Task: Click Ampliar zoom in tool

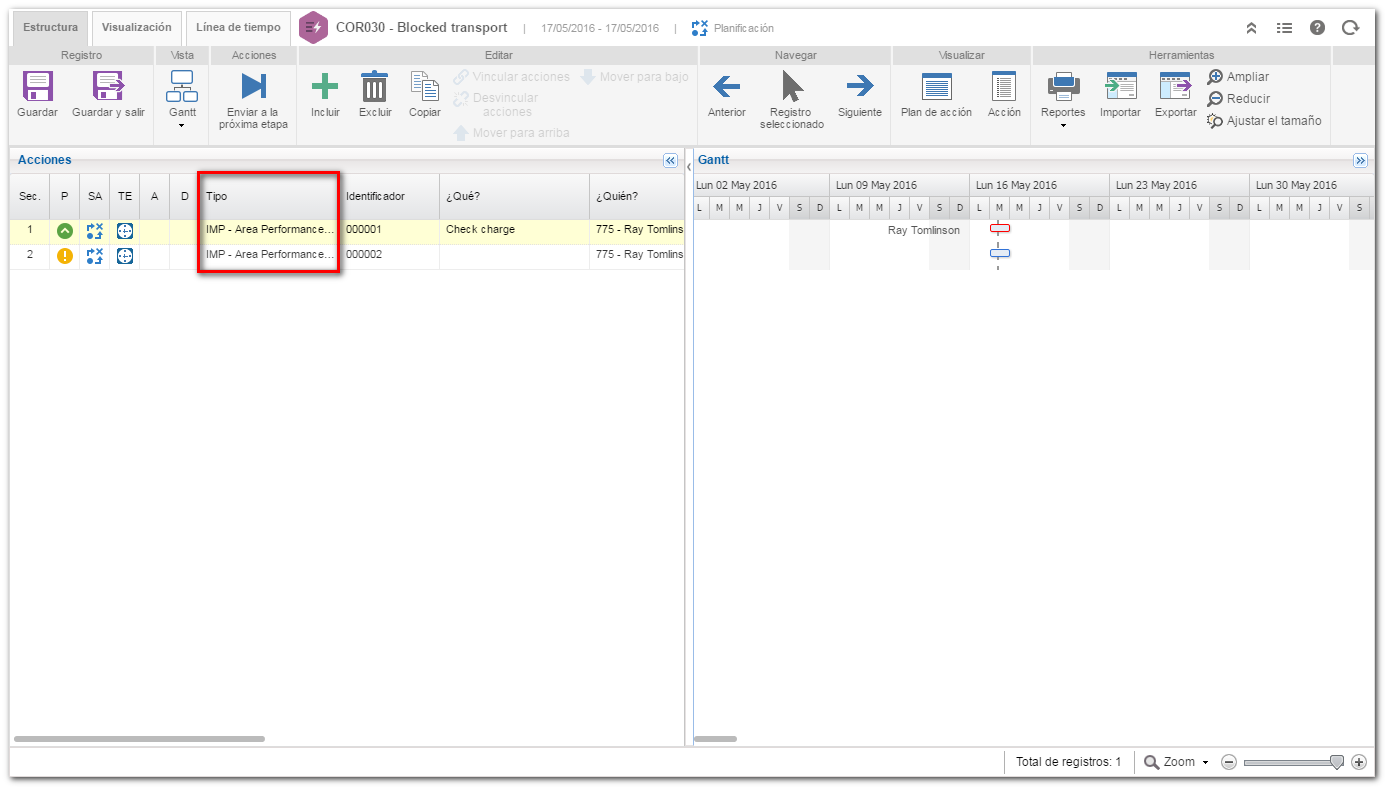Action: tap(1238, 77)
